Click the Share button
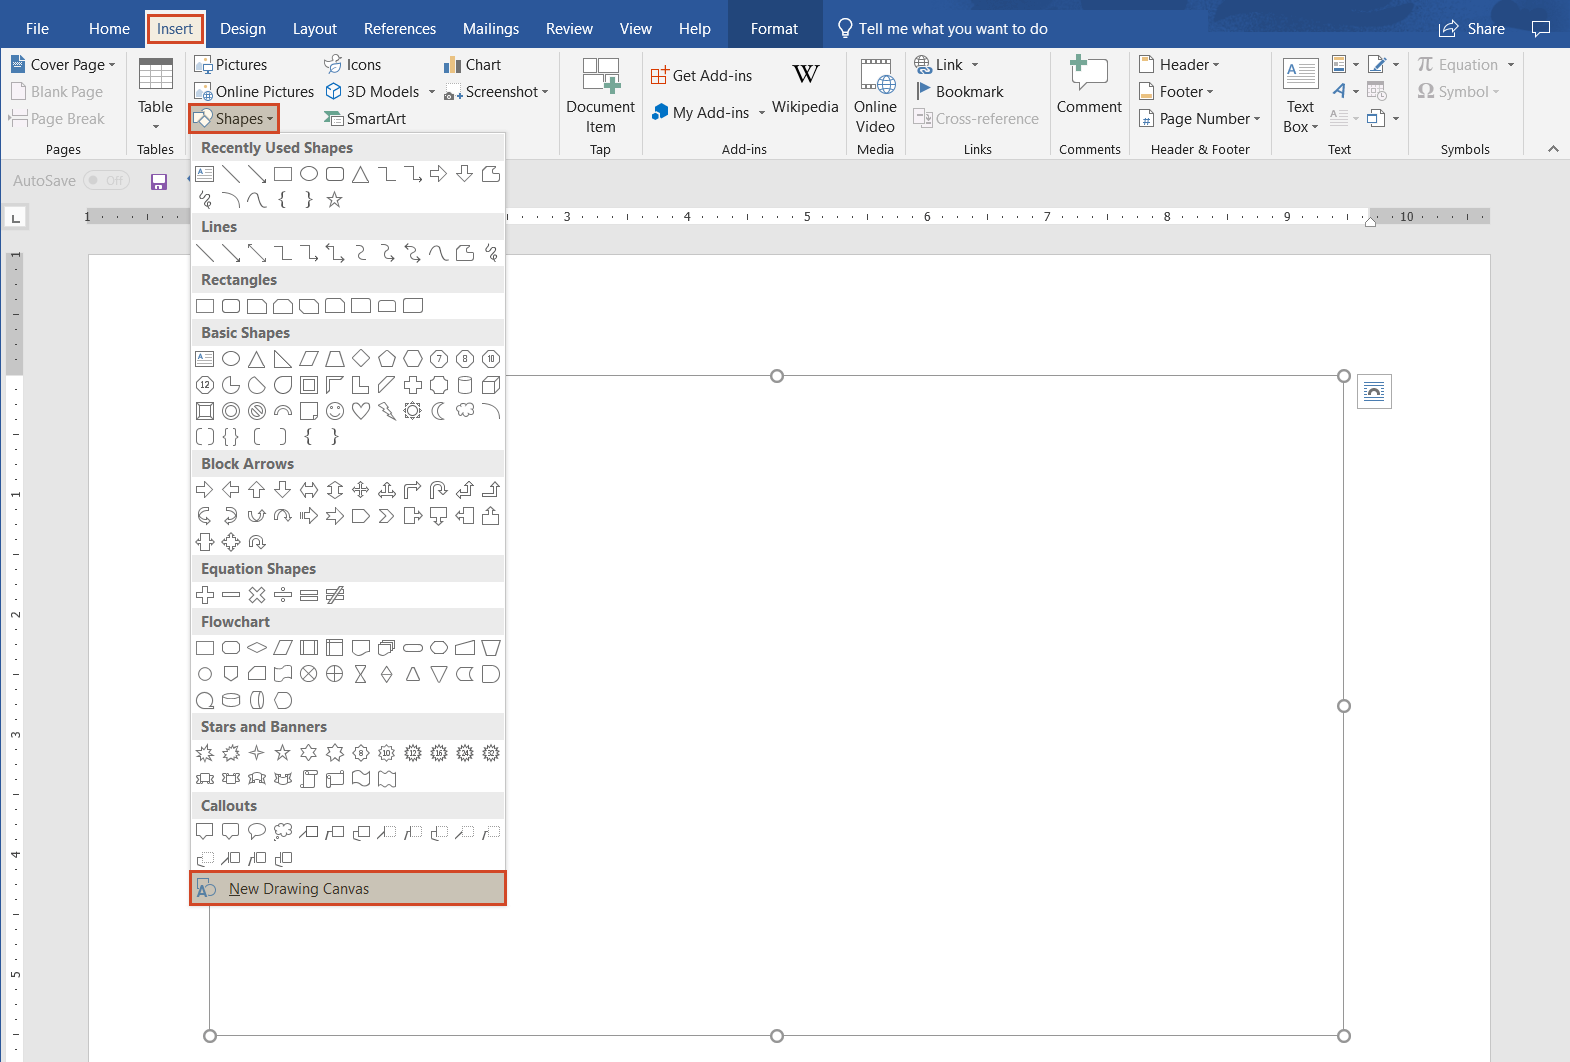Screen dimensions: 1570x1062 click(x=1472, y=29)
